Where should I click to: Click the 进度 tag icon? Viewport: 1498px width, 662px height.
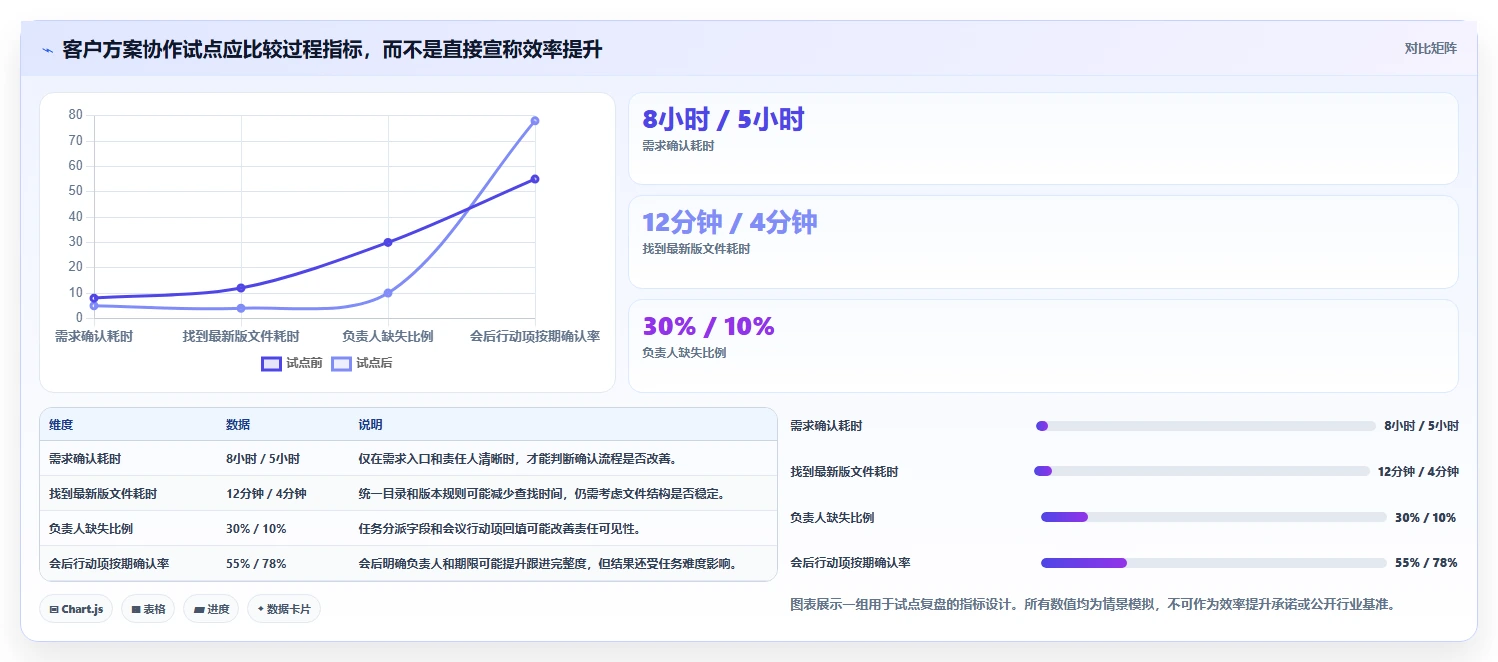tap(198, 609)
